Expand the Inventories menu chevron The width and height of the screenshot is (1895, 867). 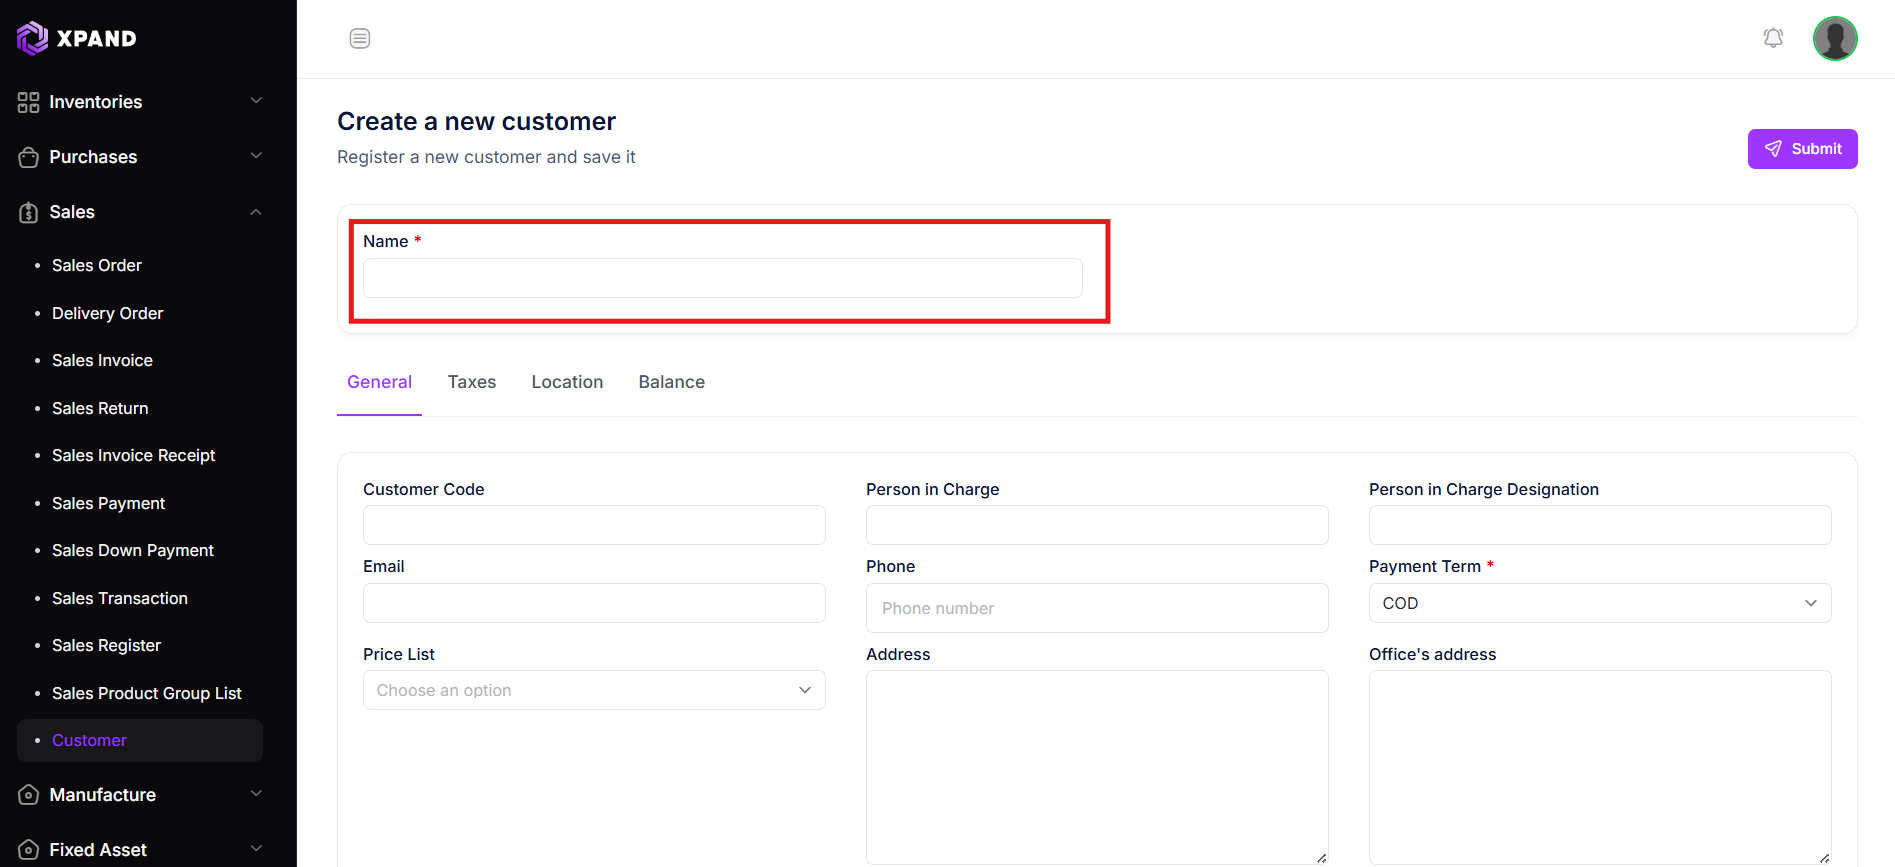[x=256, y=101]
